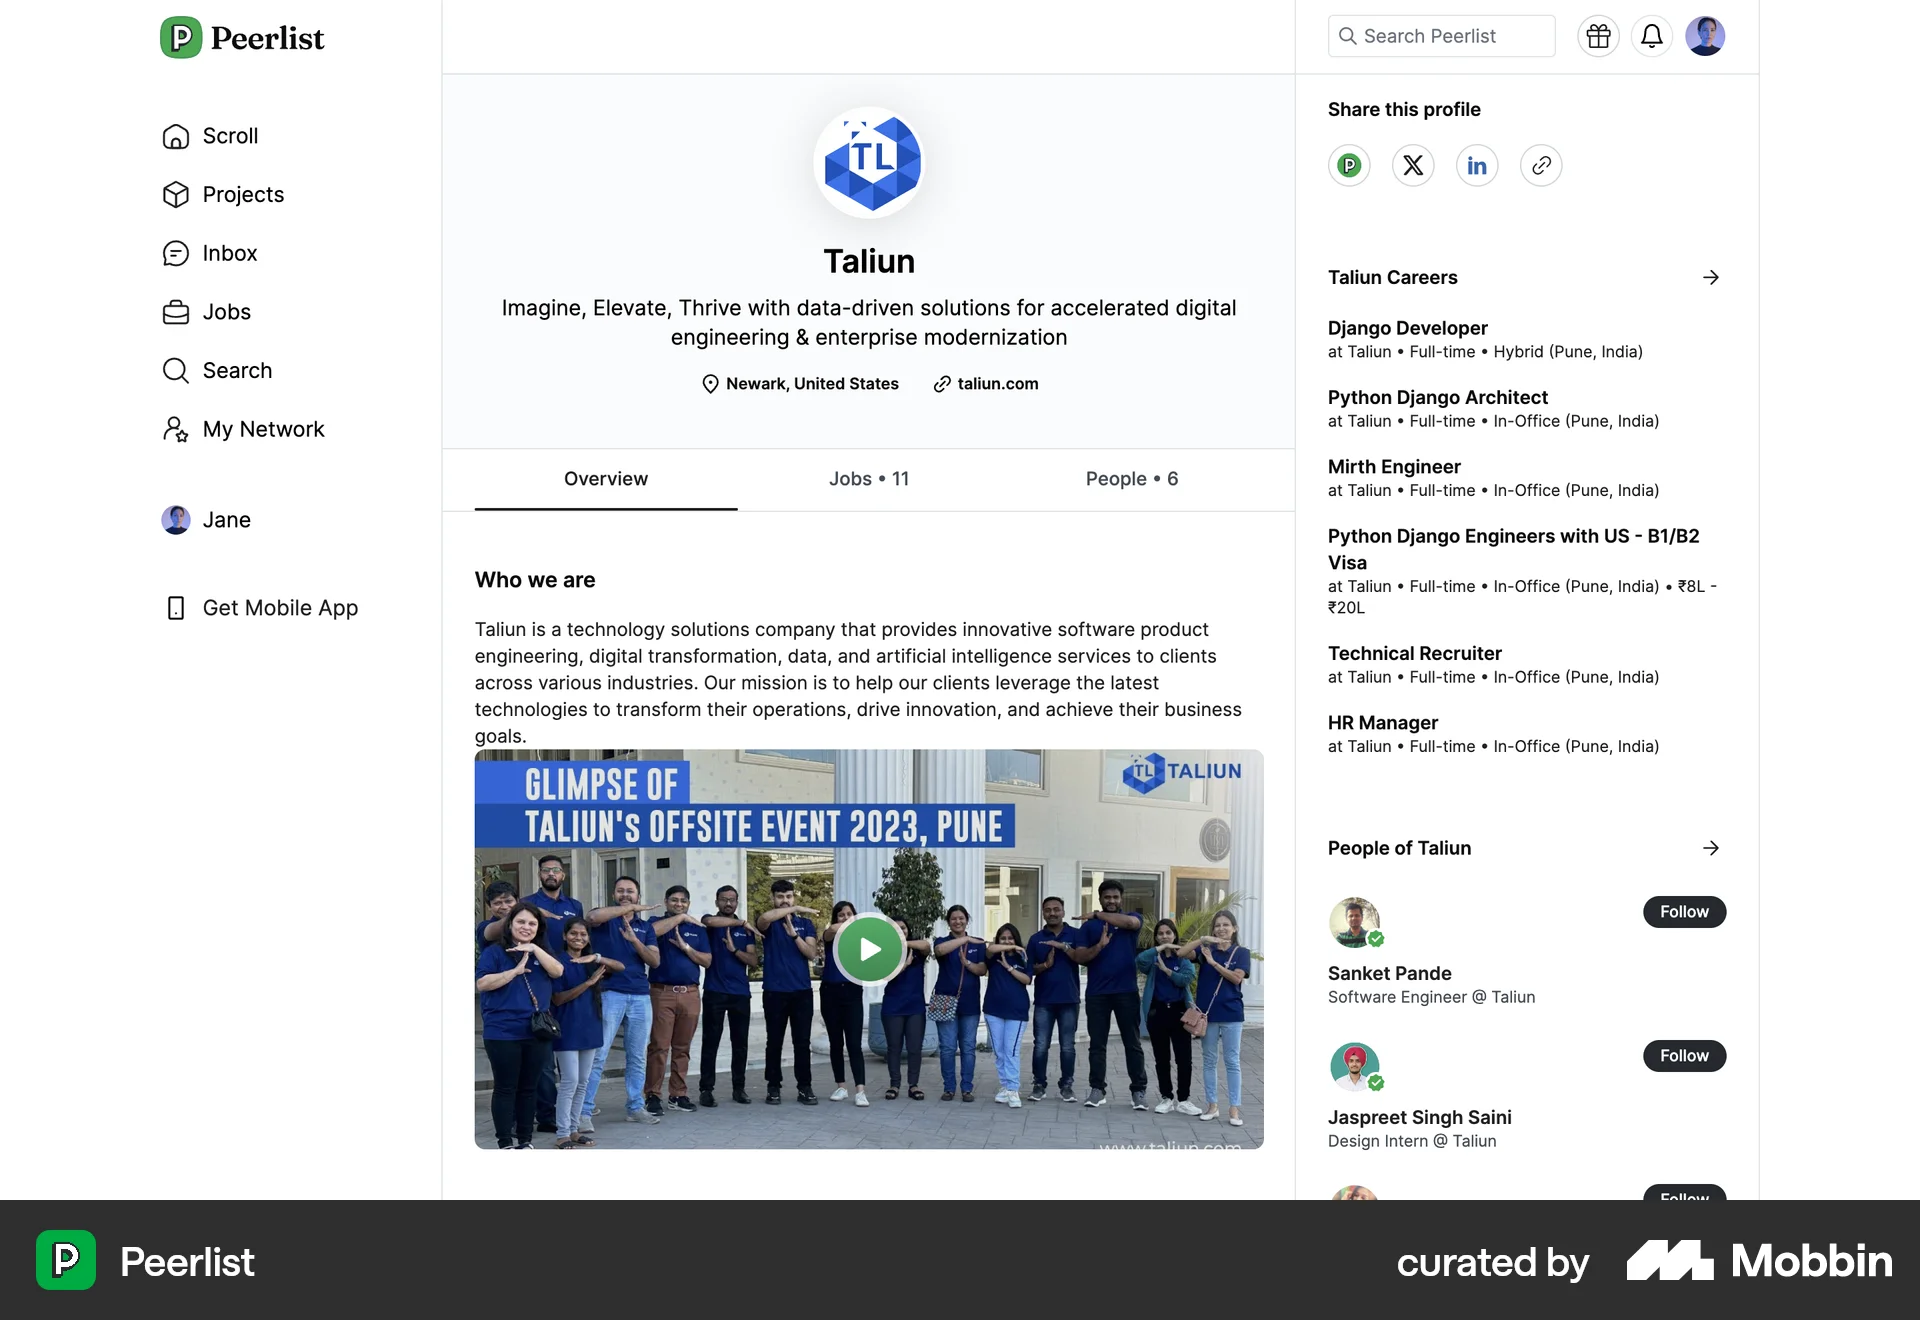Visit taliun.com website link
Screen dimensions: 1920x1320
(x=996, y=383)
